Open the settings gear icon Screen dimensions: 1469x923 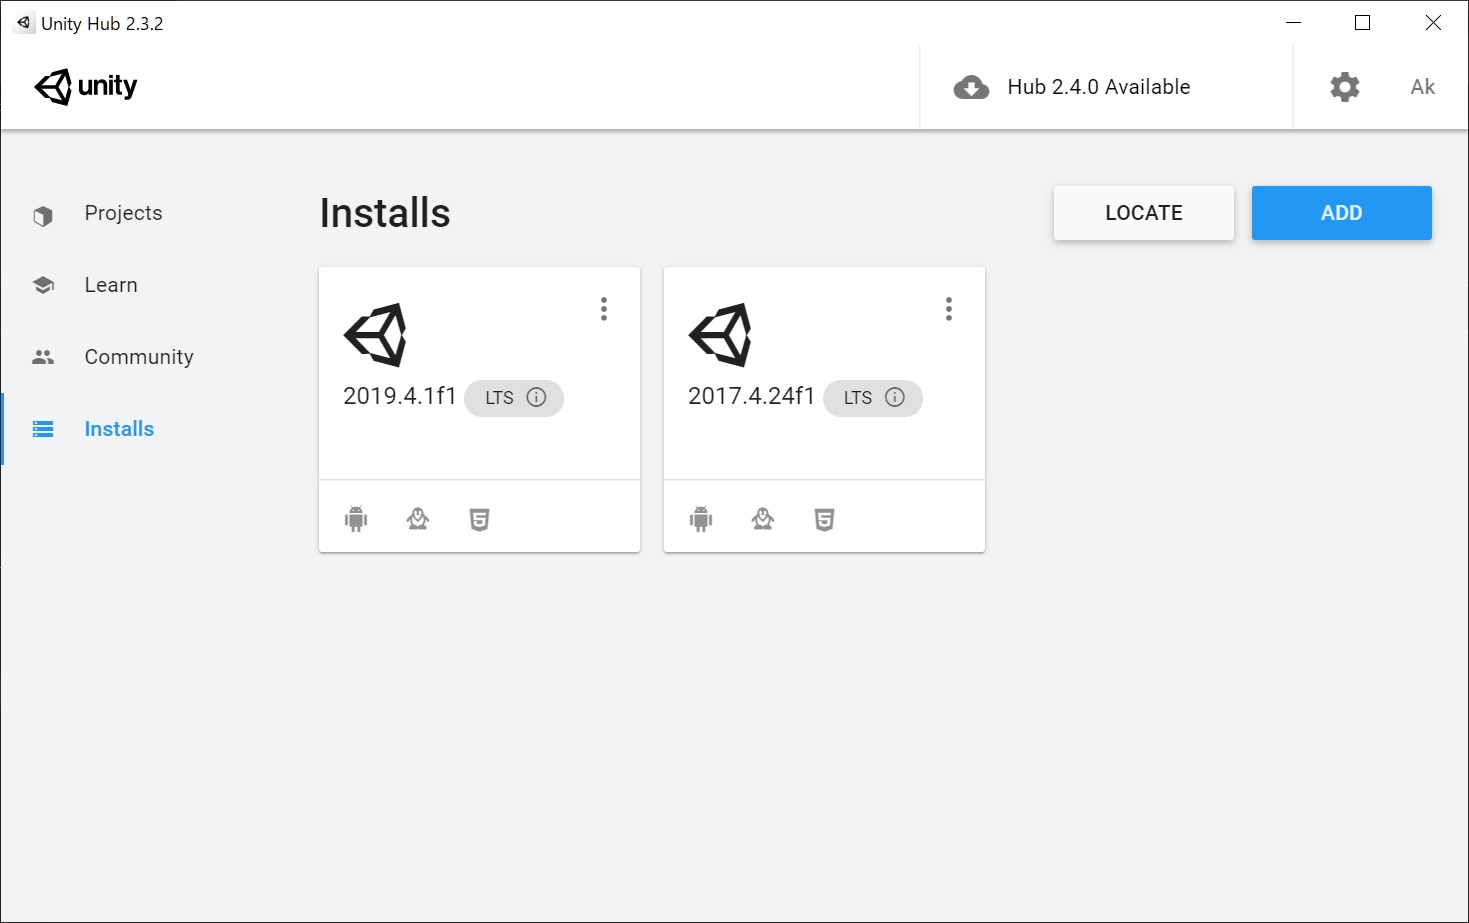click(1345, 87)
